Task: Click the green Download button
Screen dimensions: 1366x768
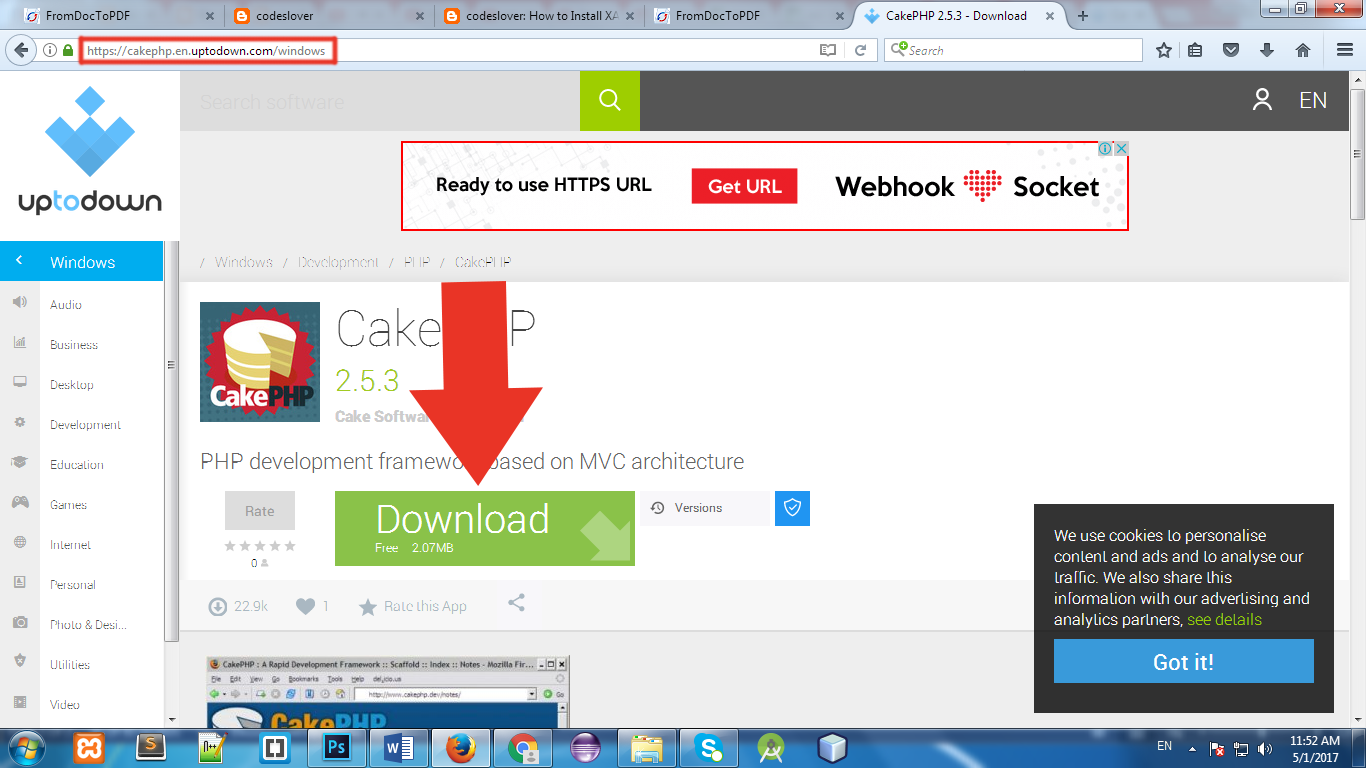Action: coord(484,528)
